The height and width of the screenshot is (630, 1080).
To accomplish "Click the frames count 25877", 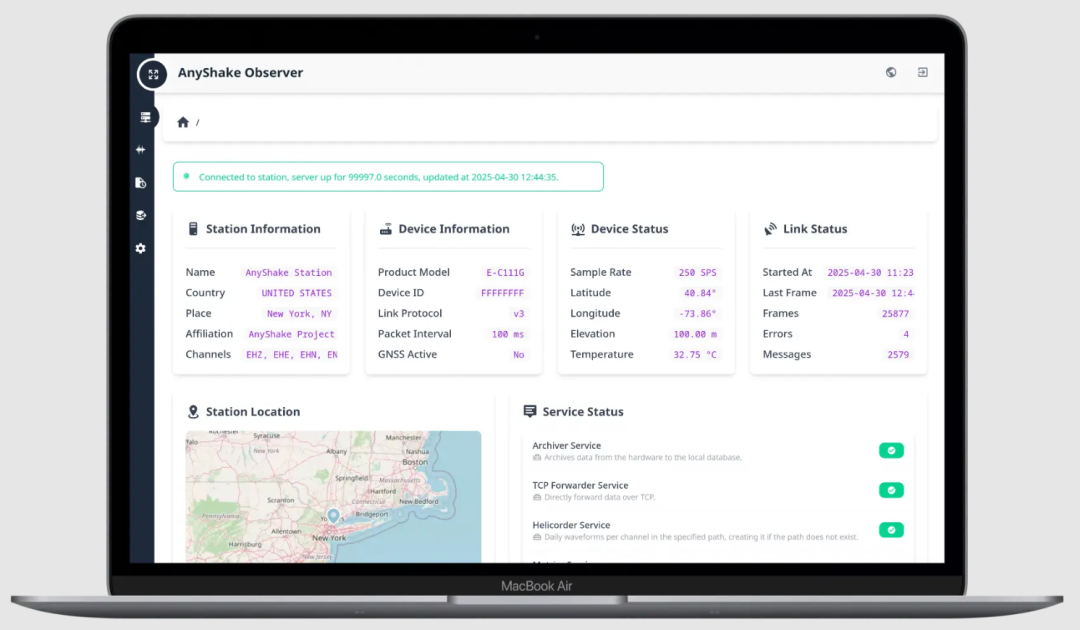I will pyautogui.click(x=895, y=313).
